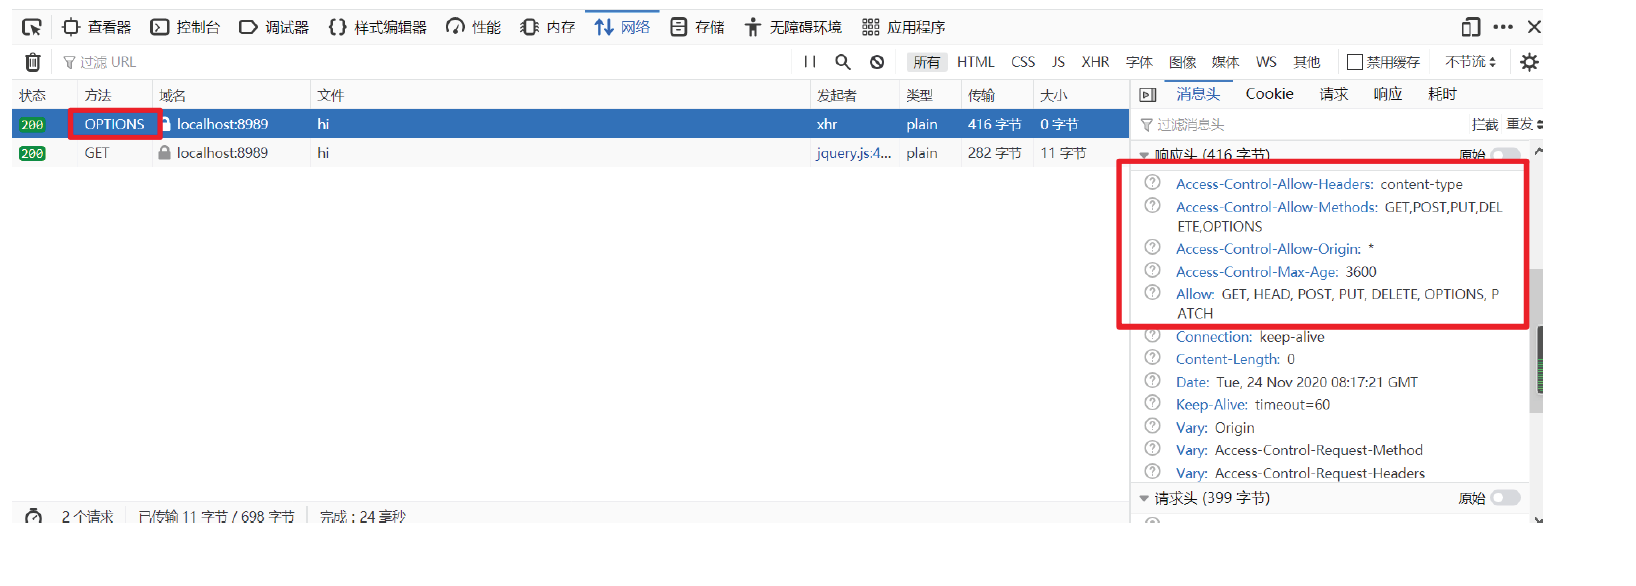Open help for Access-Control-Max-Age

1153,271
